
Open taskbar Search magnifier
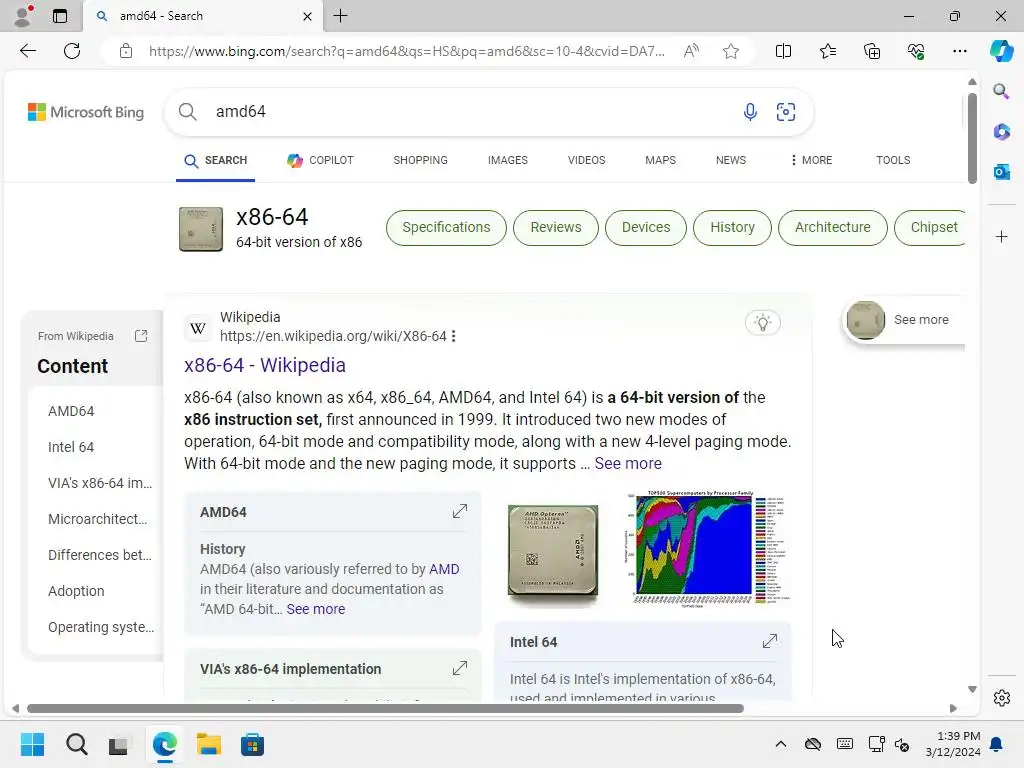click(x=76, y=744)
